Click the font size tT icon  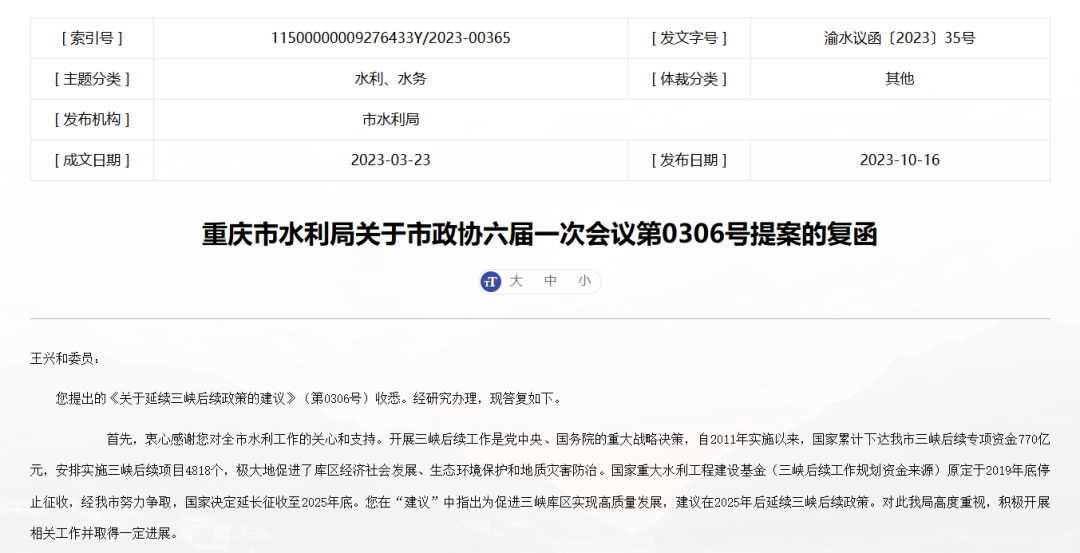pos(491,281)
